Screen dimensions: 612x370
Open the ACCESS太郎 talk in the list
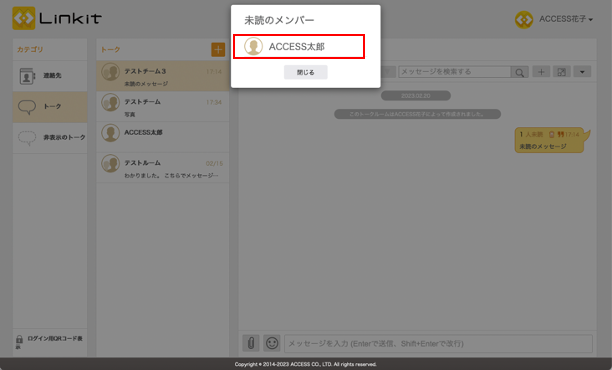click(x=162, y=137)
